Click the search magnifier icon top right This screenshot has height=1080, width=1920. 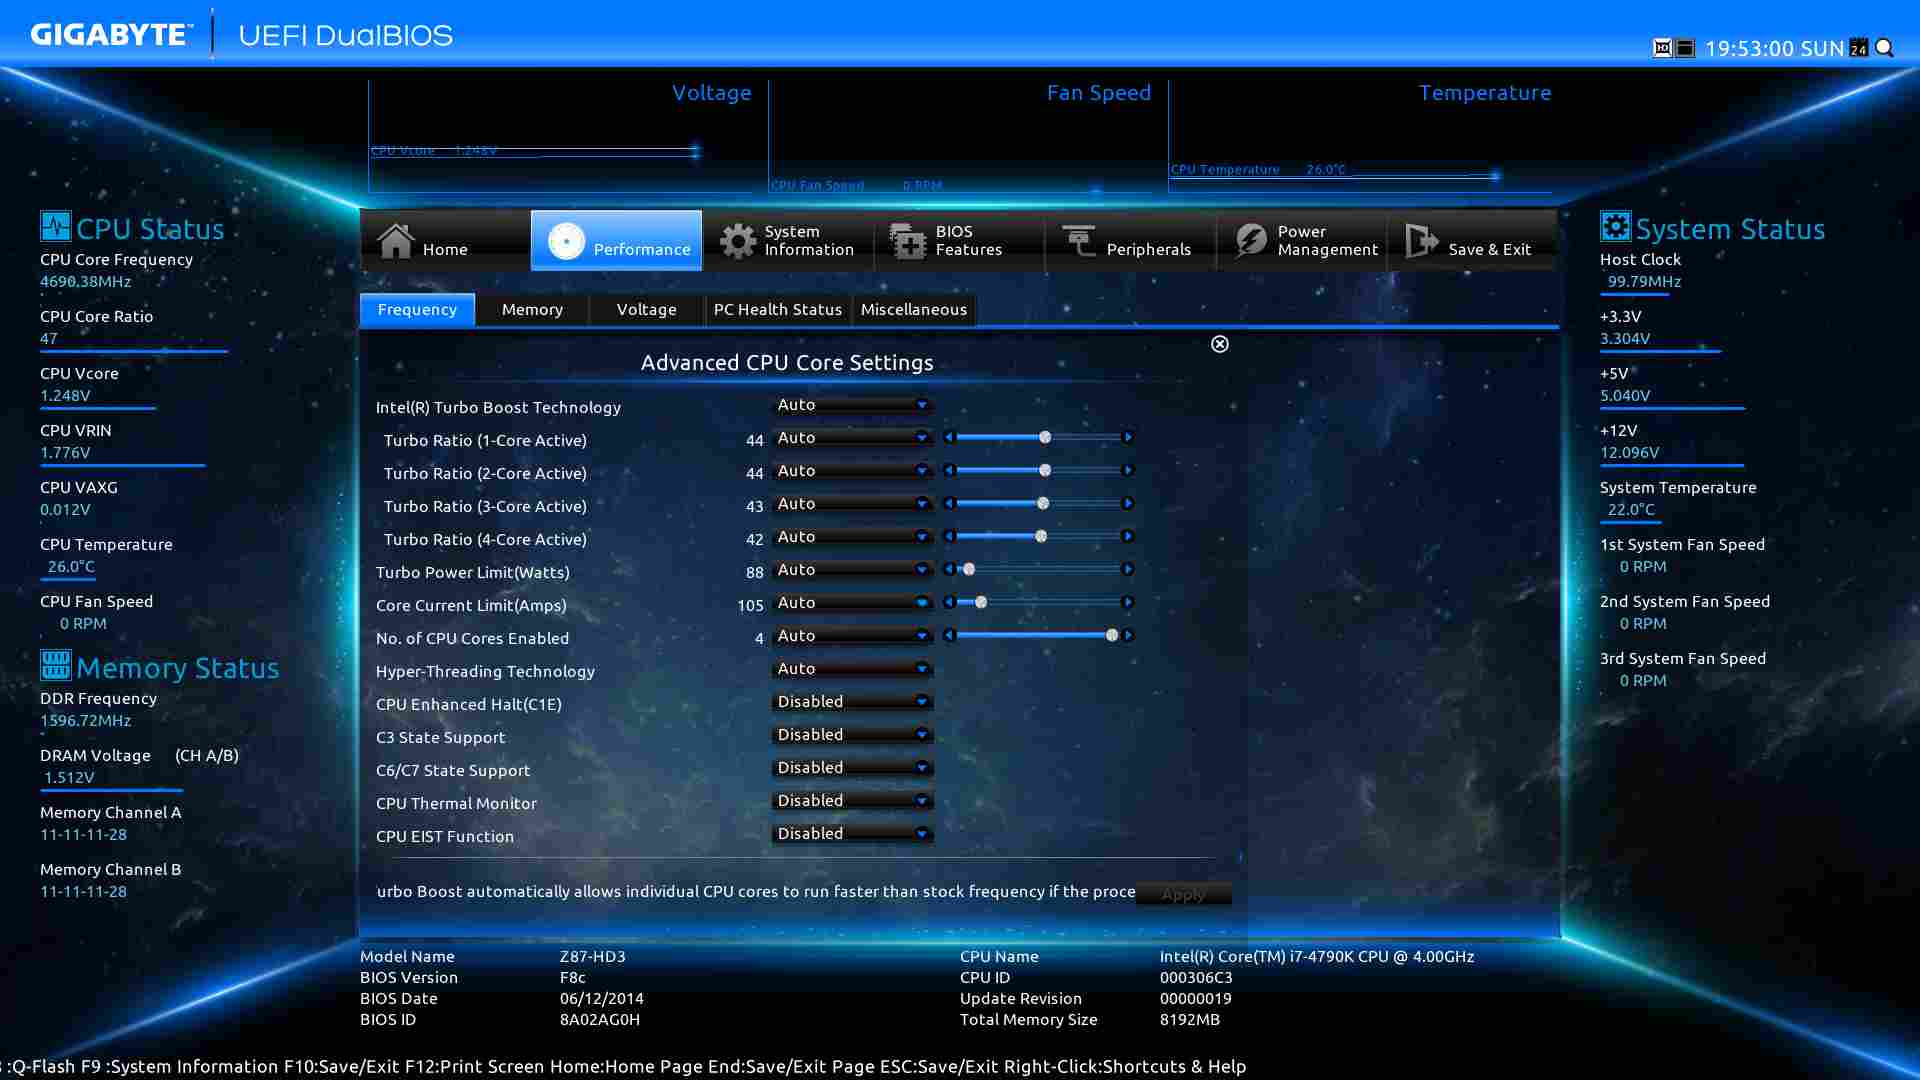[1885, 48]
